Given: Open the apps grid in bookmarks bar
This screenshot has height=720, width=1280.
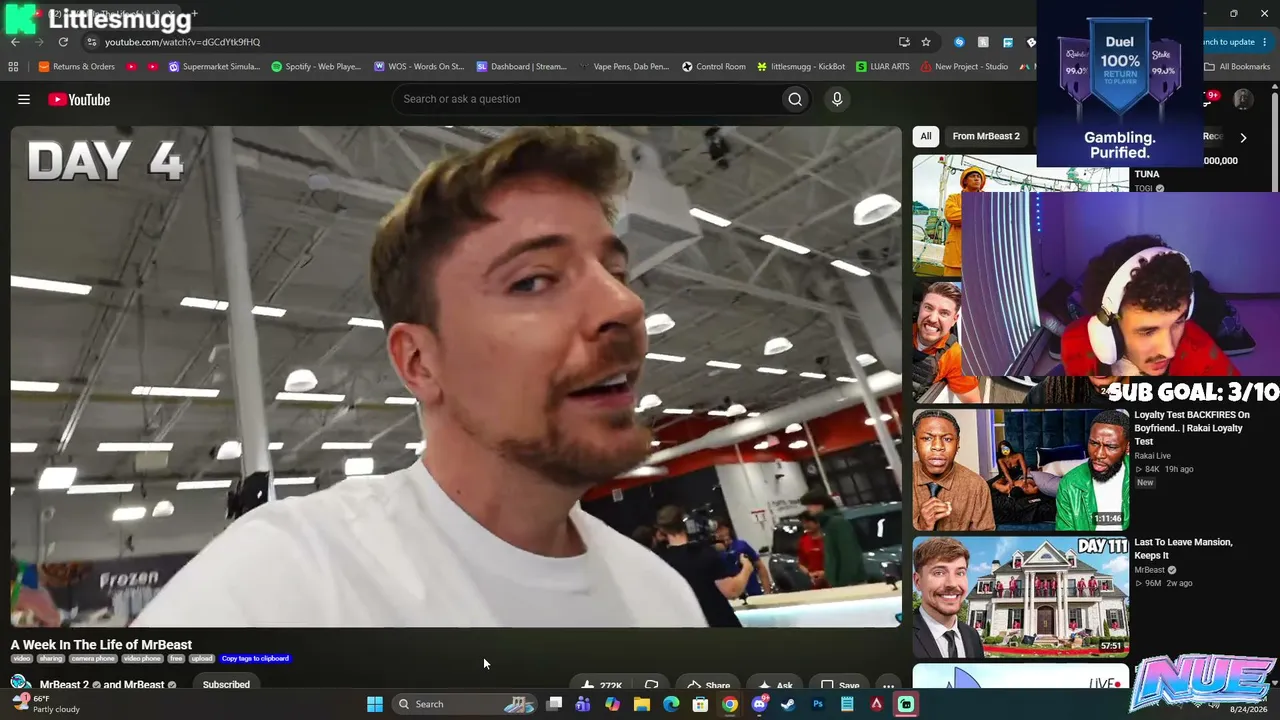Looking at the screenshot, I should [x=13, y=67].
